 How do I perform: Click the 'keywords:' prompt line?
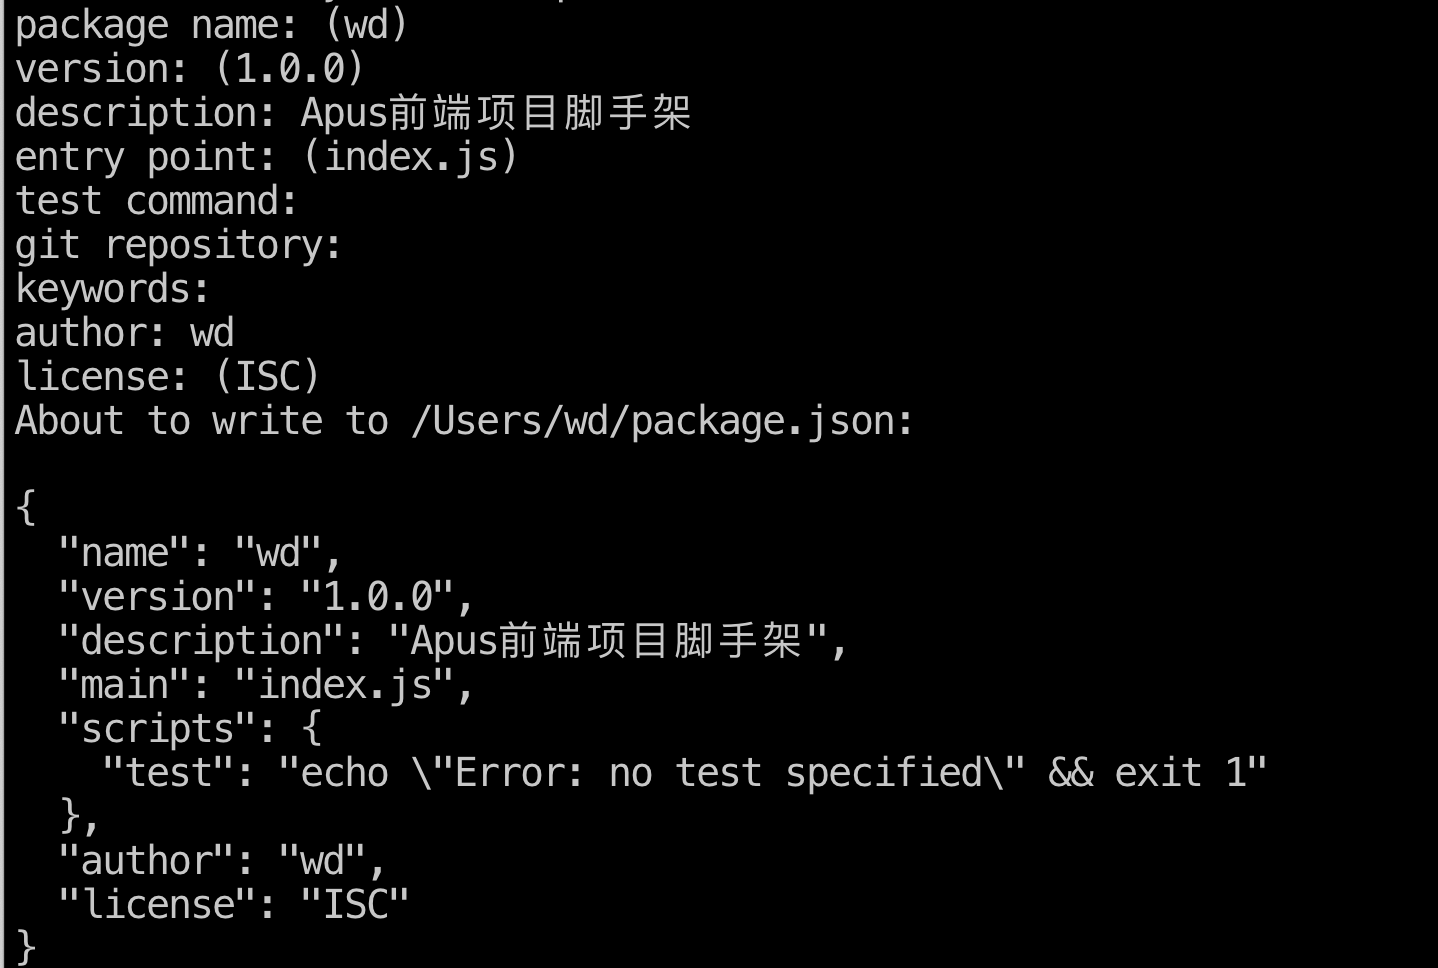[x=112, y=289]
